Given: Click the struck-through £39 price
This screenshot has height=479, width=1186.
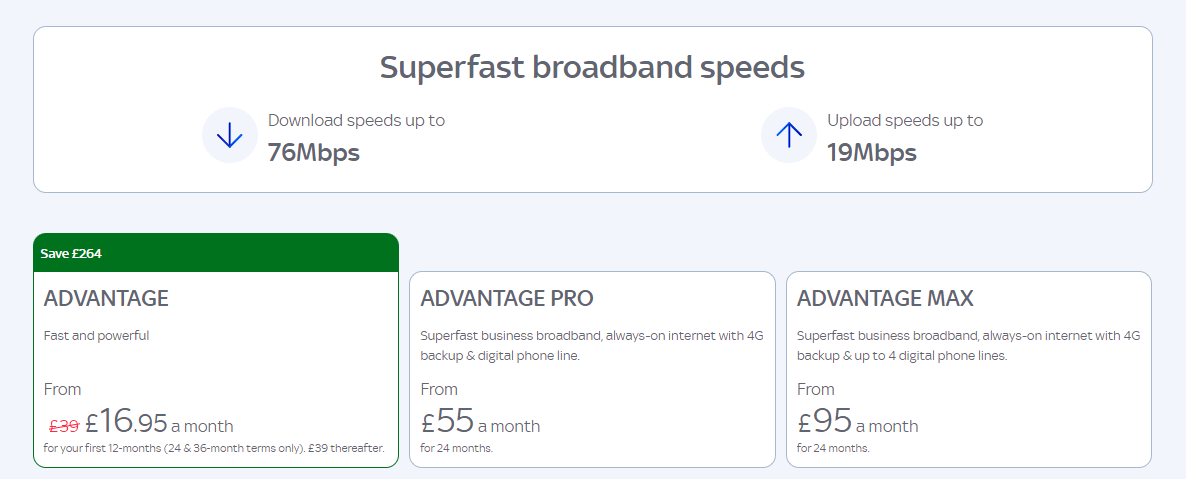Looking at the screenshot, I should pos(64,426).
